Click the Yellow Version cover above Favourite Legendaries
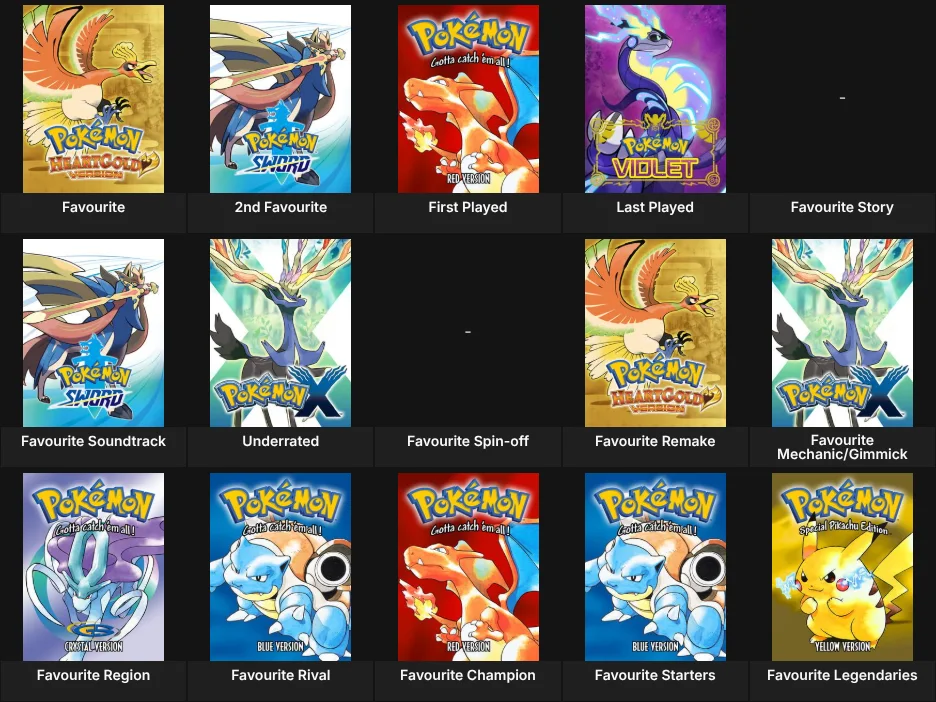This screenshot has height=702, width=936. [x=842, y=567]
